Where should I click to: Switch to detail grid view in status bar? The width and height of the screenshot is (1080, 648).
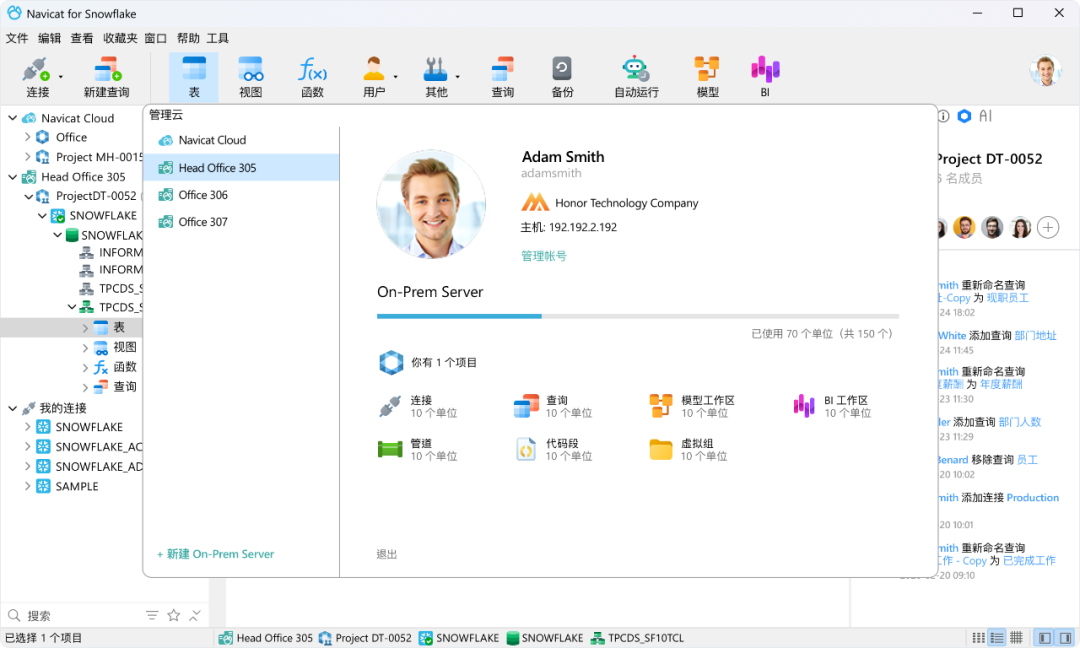point(1016,638)
